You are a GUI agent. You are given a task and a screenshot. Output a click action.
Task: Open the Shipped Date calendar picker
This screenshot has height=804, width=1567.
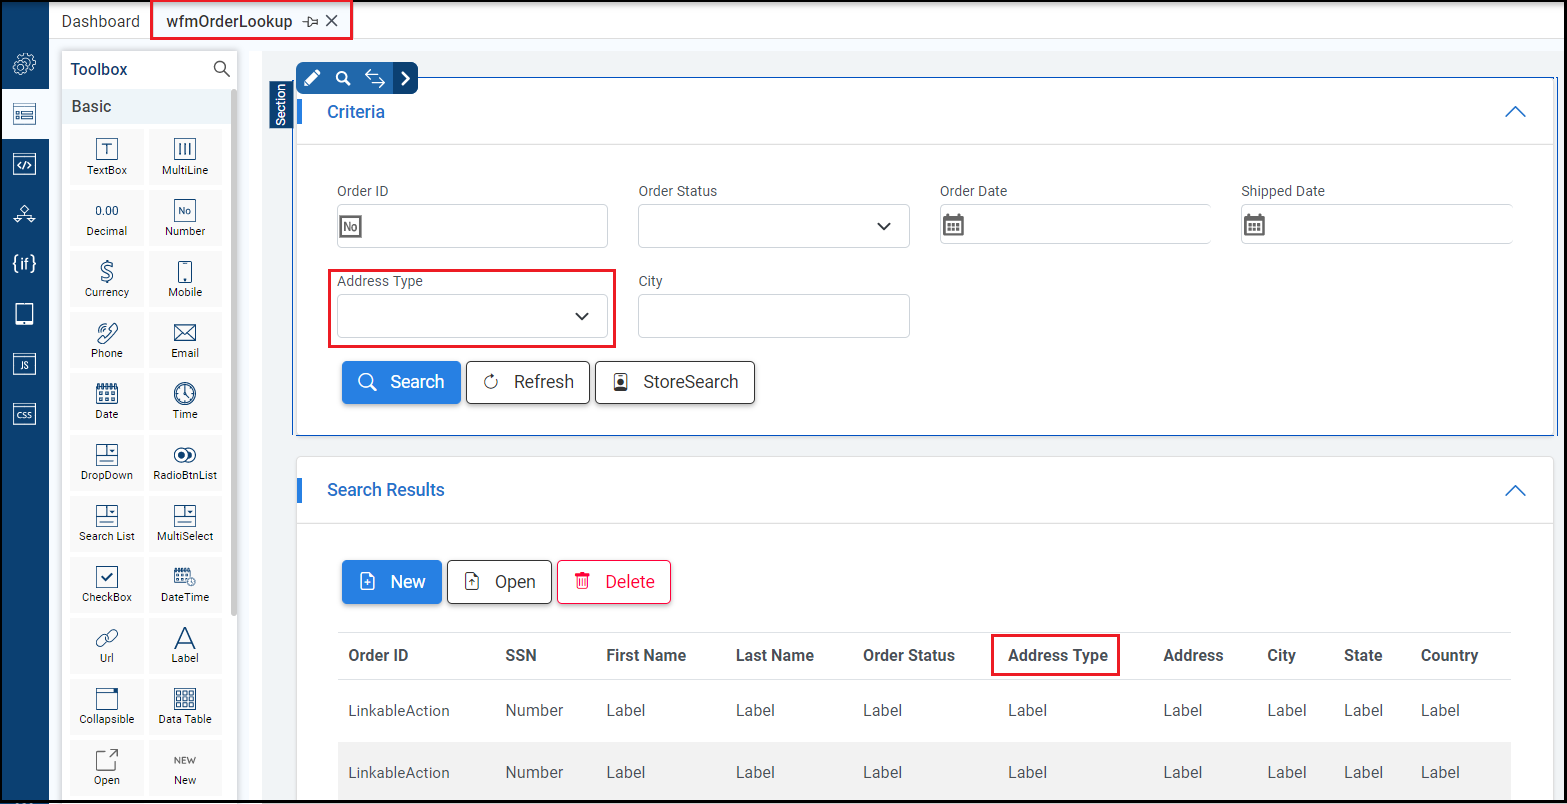pyautogui.click(x=1254, y=225)
